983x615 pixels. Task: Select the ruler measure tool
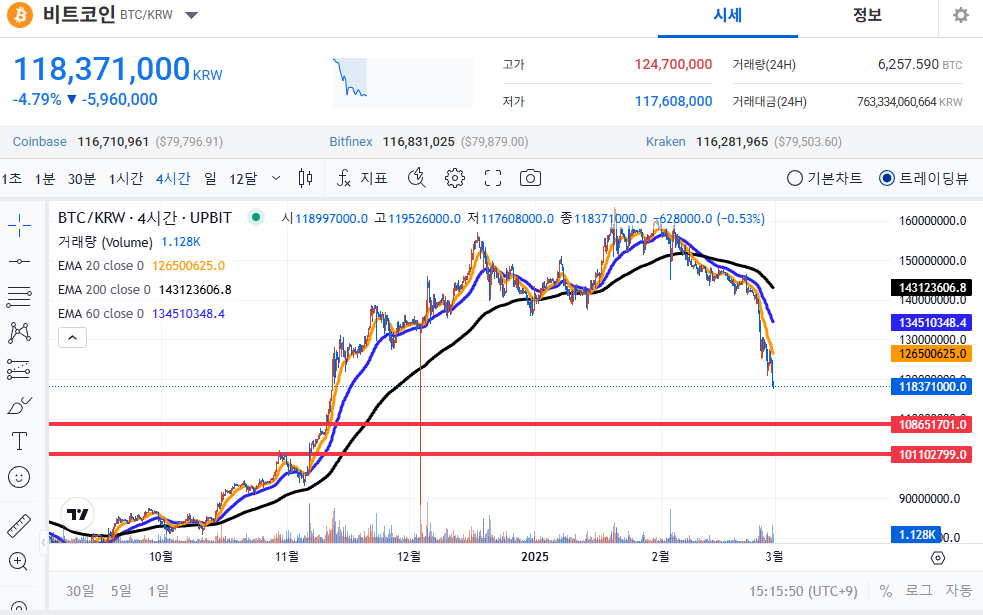click(x=19, y=525)
